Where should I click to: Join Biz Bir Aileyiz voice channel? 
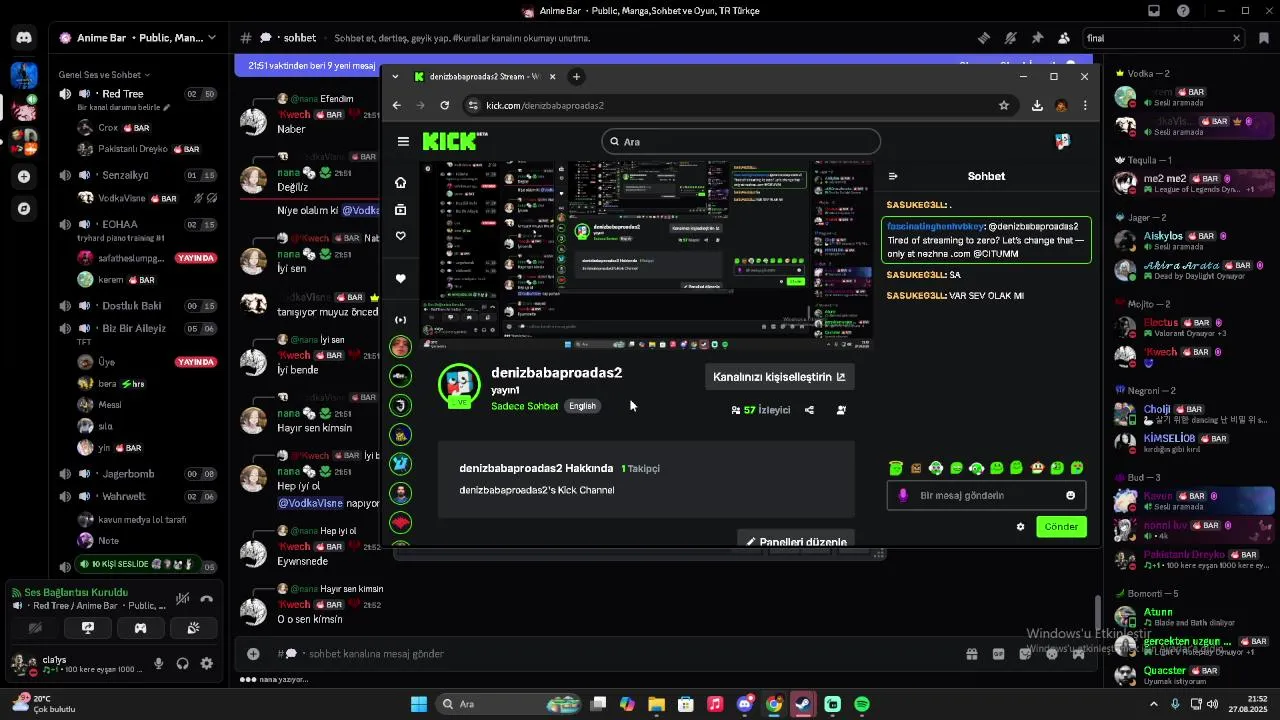(138, 328)
